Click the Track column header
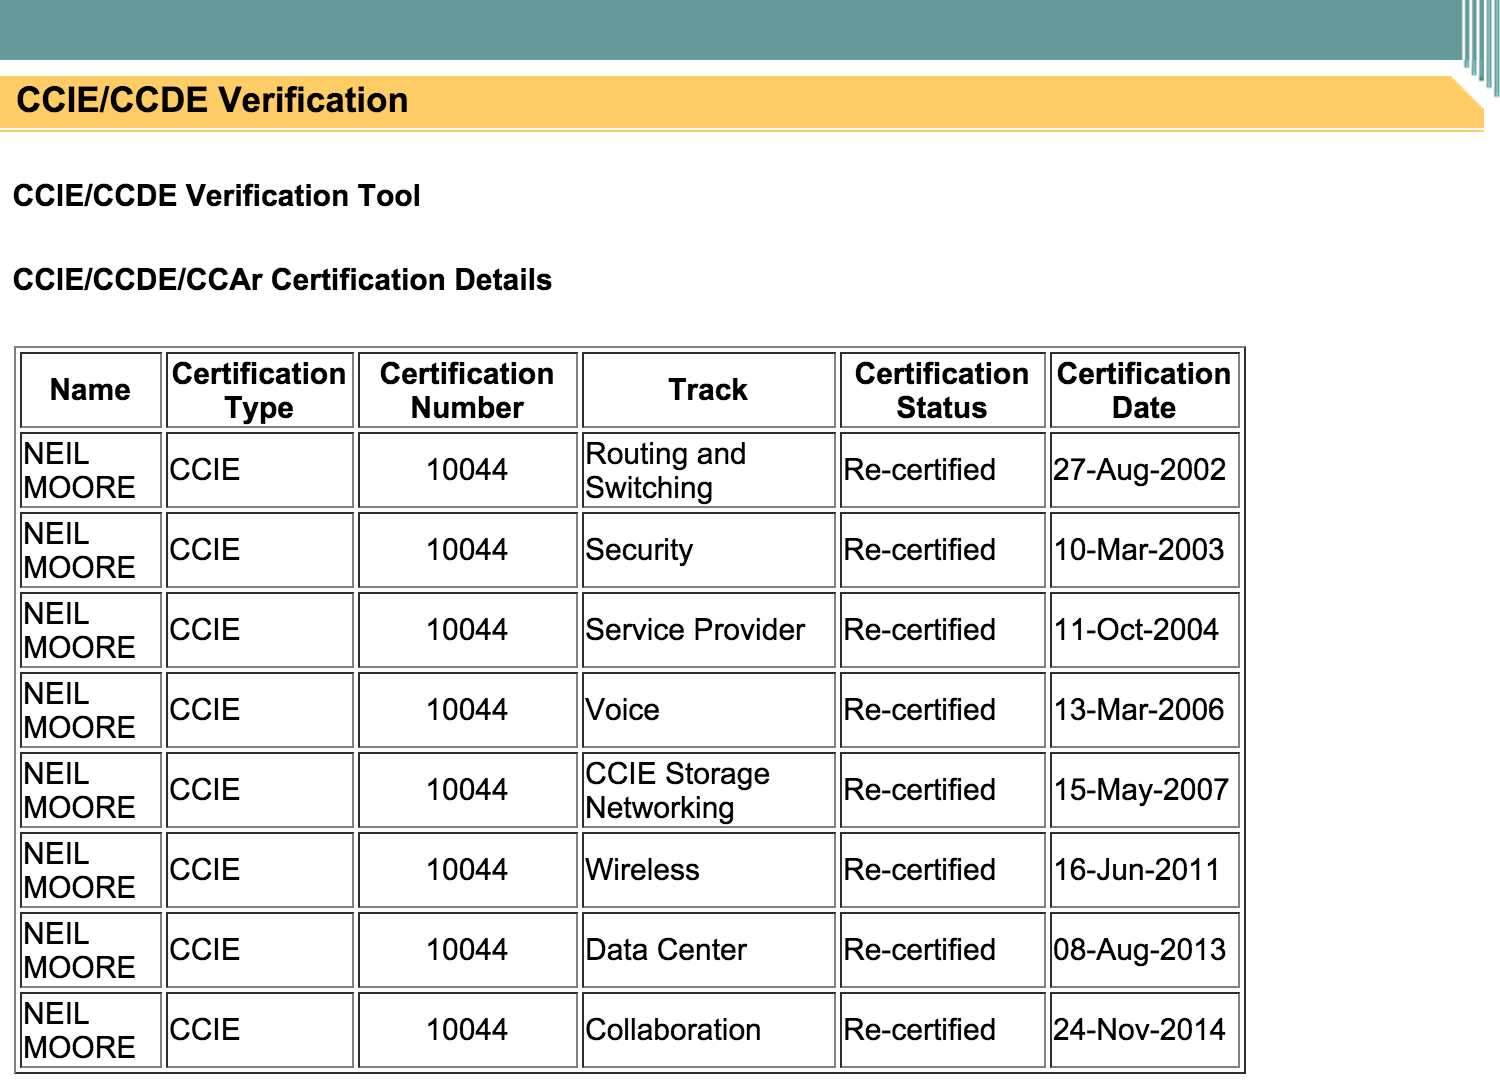This screenshot has height=1088, width=1500. (x=708, y=390)
